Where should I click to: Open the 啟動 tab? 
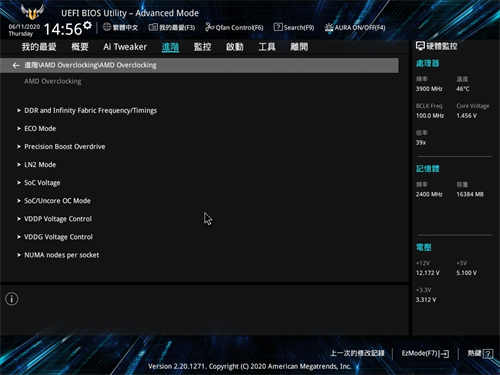tap(235, 47)
